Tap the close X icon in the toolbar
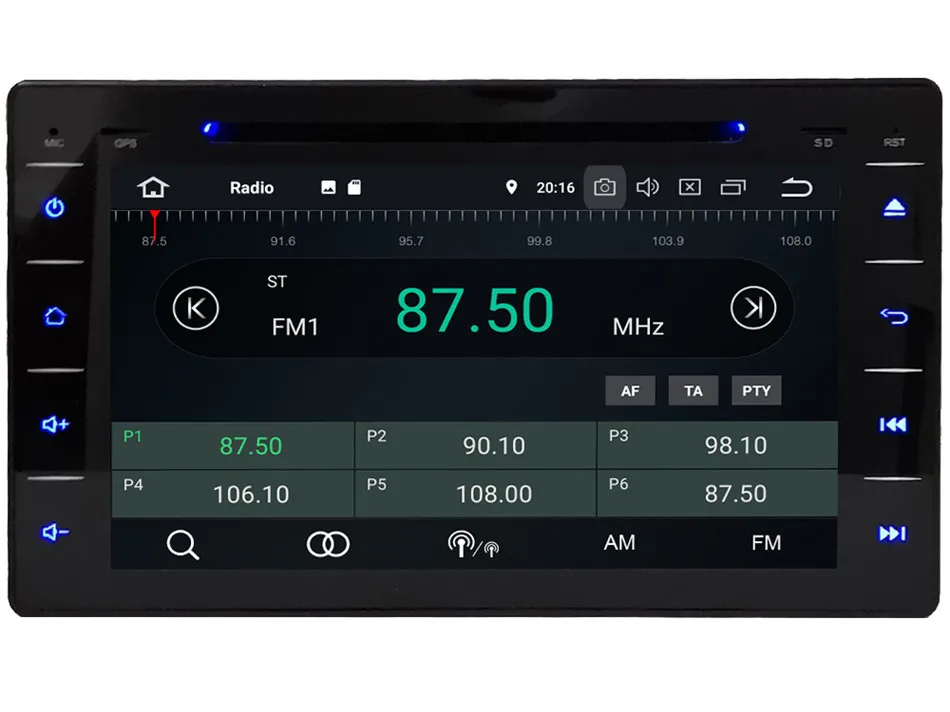 click(689, 187)
